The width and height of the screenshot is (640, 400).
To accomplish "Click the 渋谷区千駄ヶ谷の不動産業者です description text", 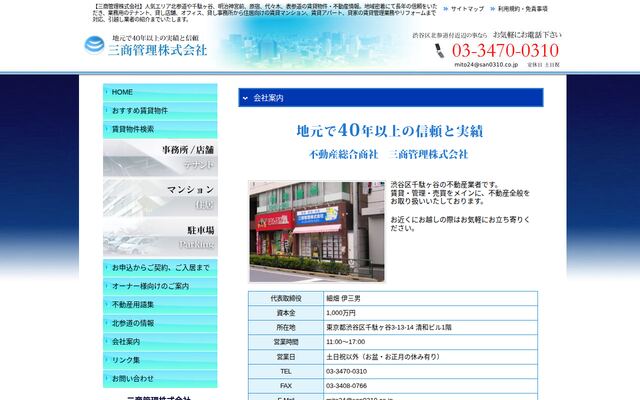I will [x=444, y=184].
